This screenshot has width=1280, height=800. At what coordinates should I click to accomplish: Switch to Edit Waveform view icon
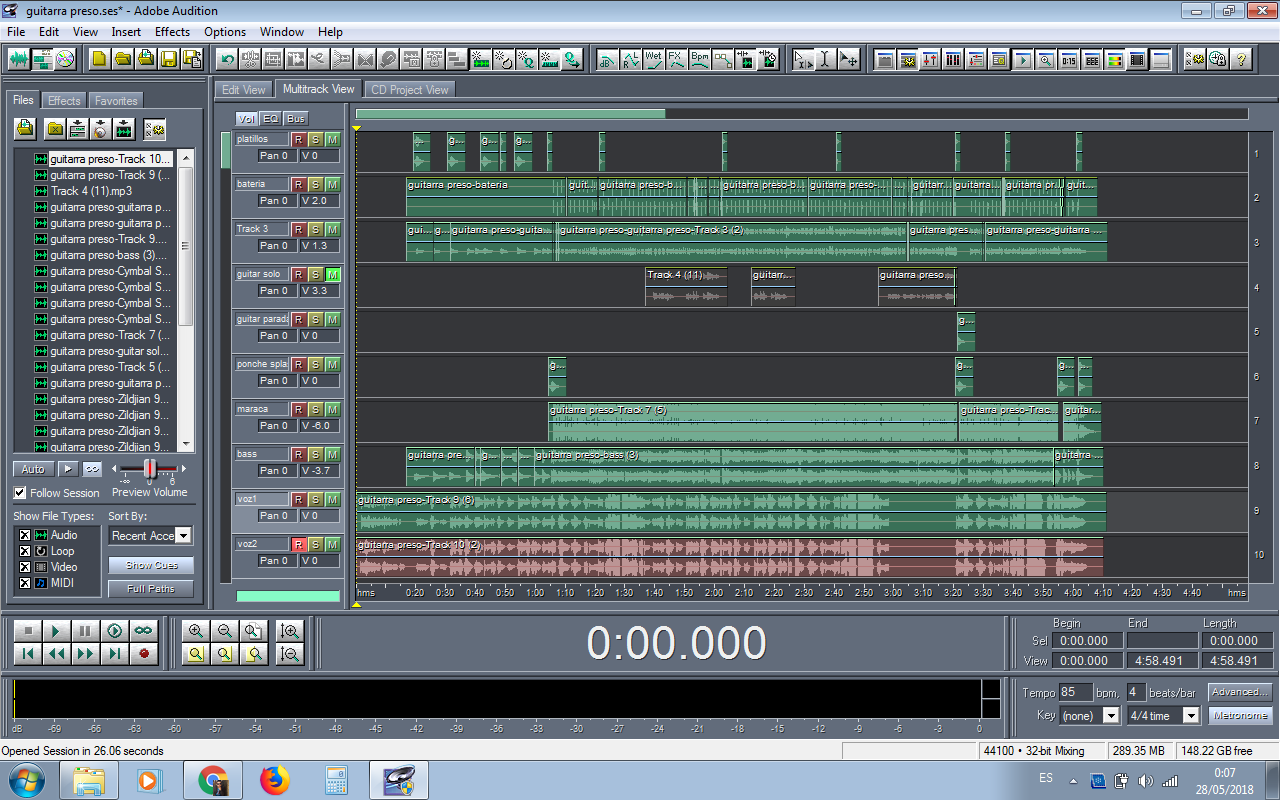click(x=19, y=59)
